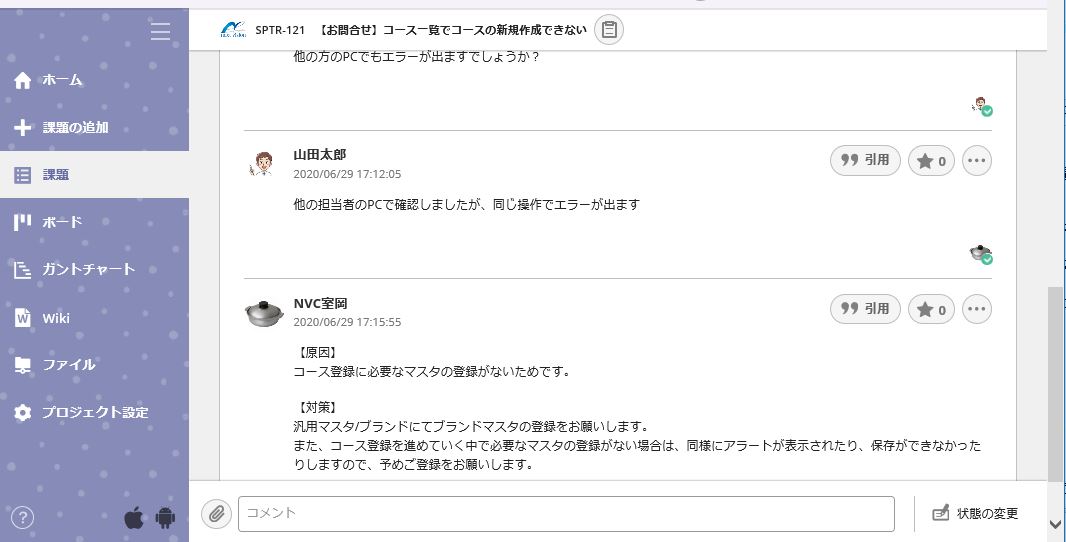Viewport: 1066px width, 542px height.
Task: Click the vertical scrollbar thumb
Action: click(1056, 384)
